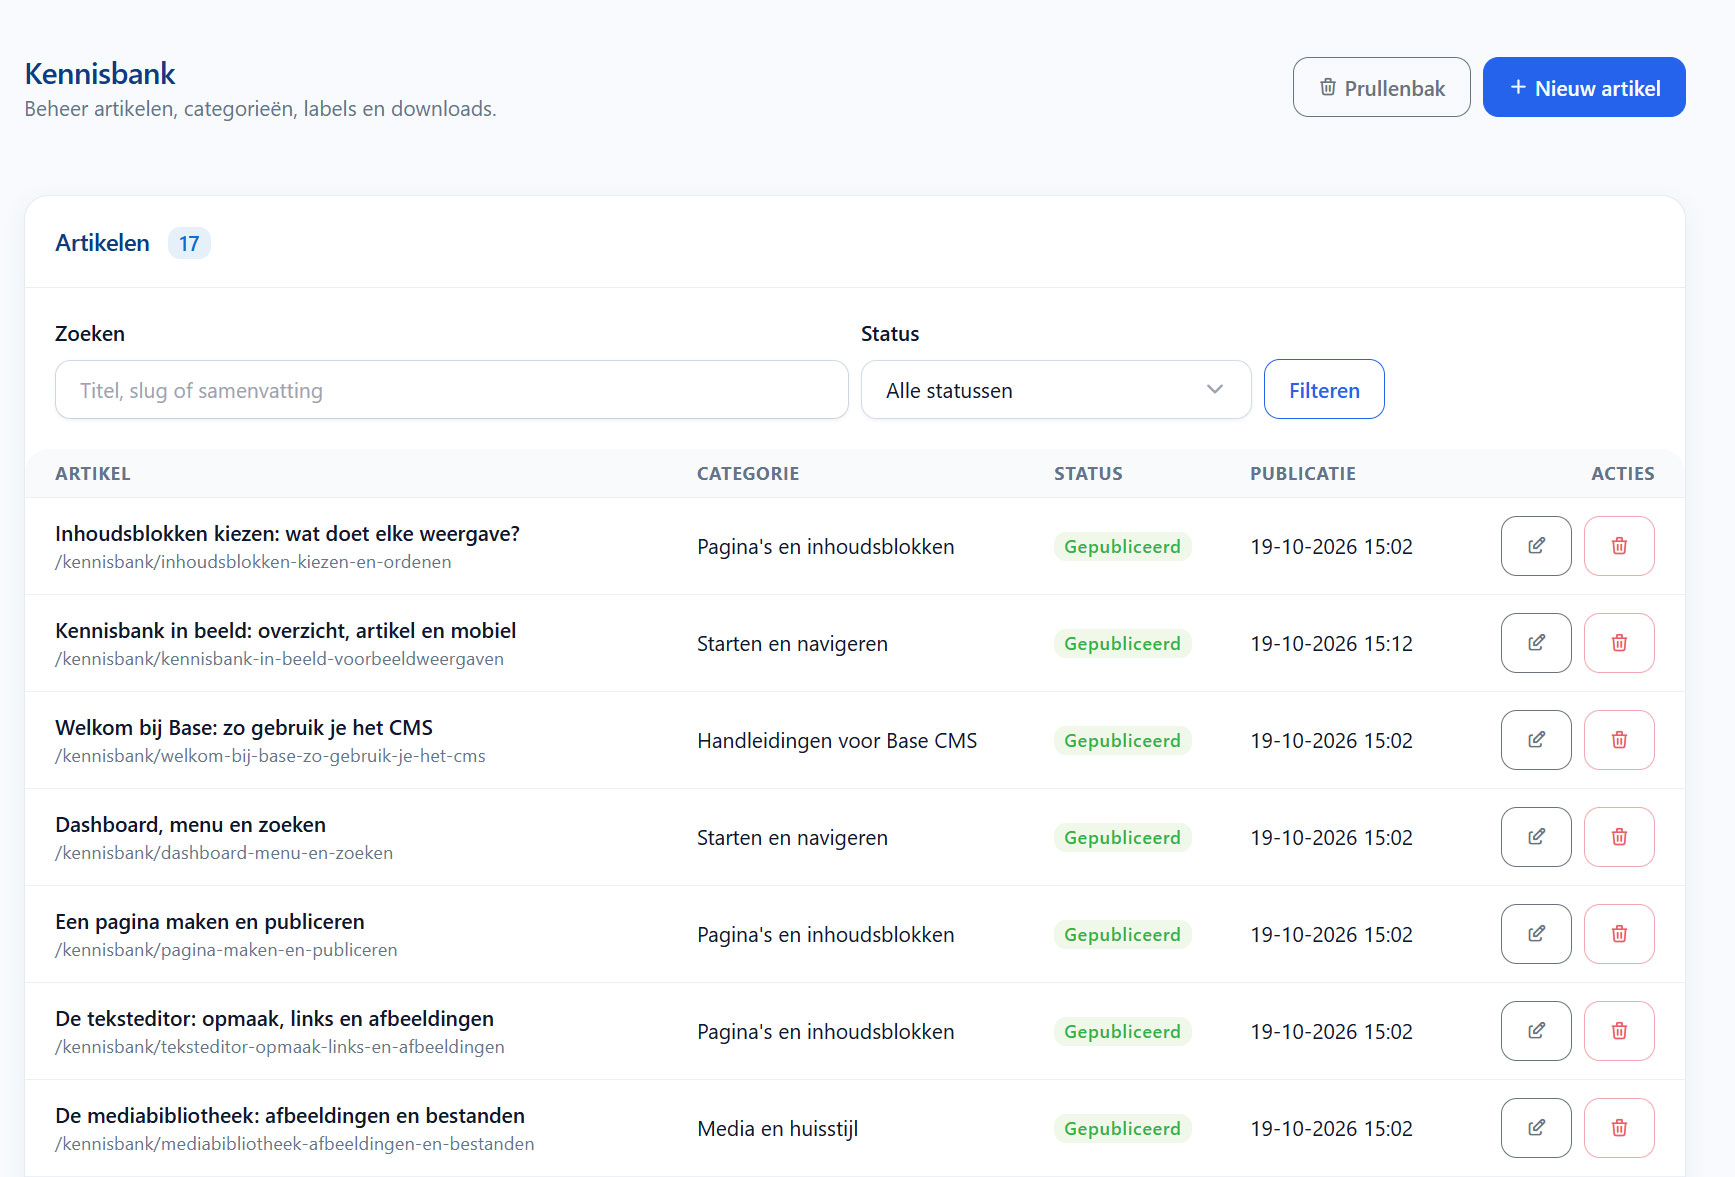Open the Welkom bij Base article title
This screenshot has height=1177, width=1735.
244,728
